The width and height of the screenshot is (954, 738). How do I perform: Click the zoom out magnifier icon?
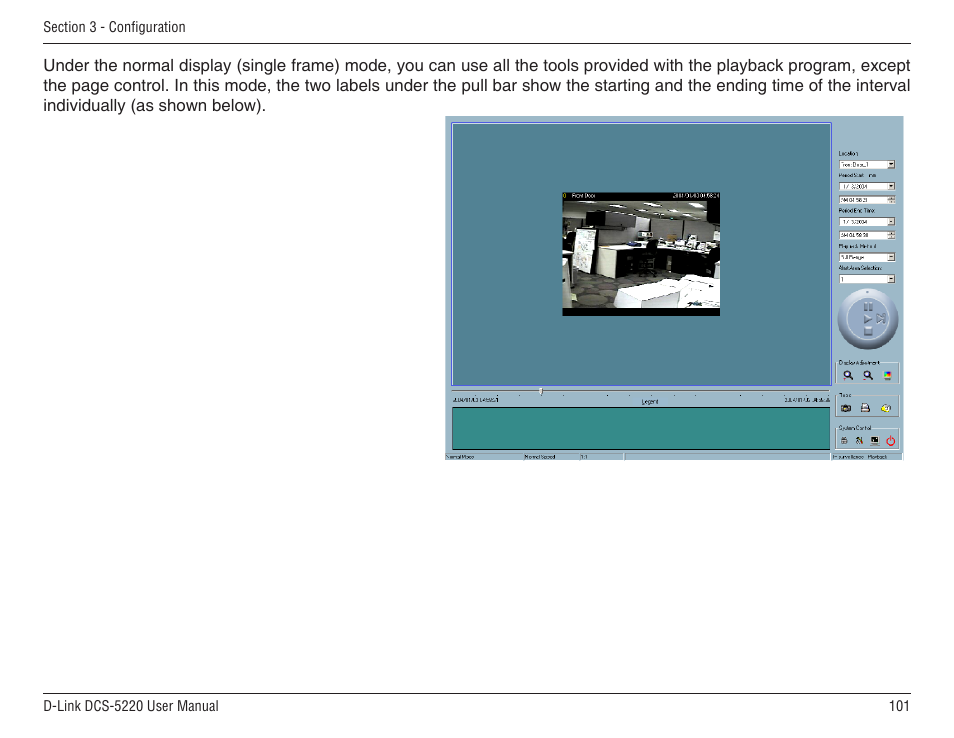click(x=868, y=375)
